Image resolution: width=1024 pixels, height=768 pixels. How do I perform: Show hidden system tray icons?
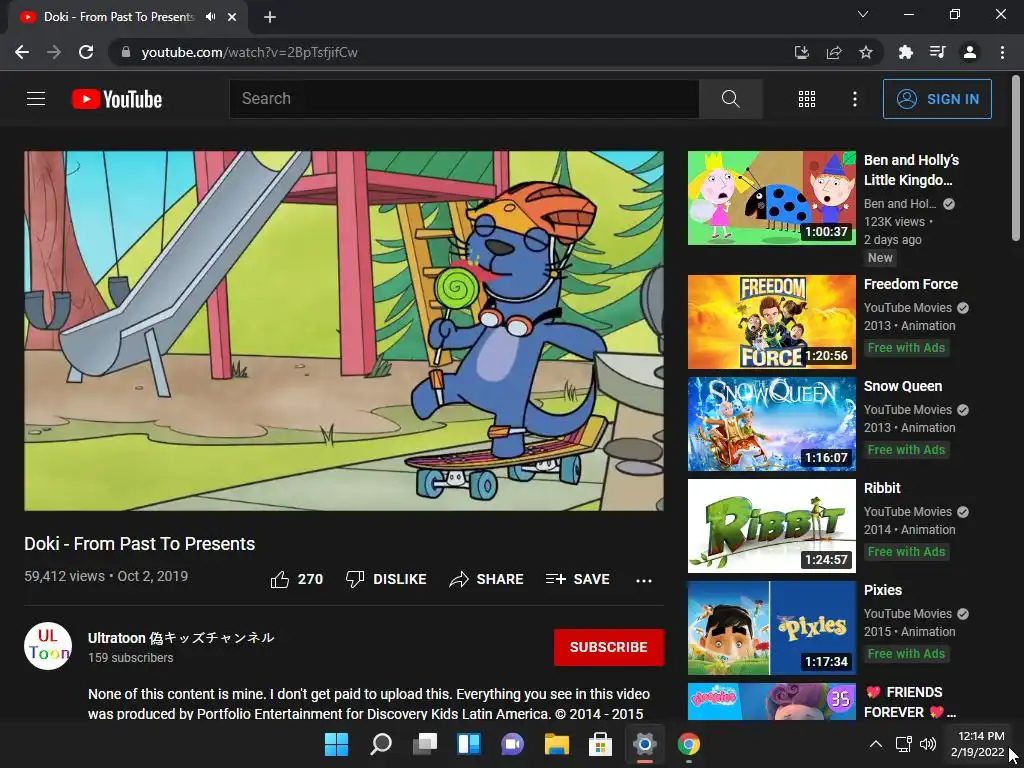[x=876, y=744]
